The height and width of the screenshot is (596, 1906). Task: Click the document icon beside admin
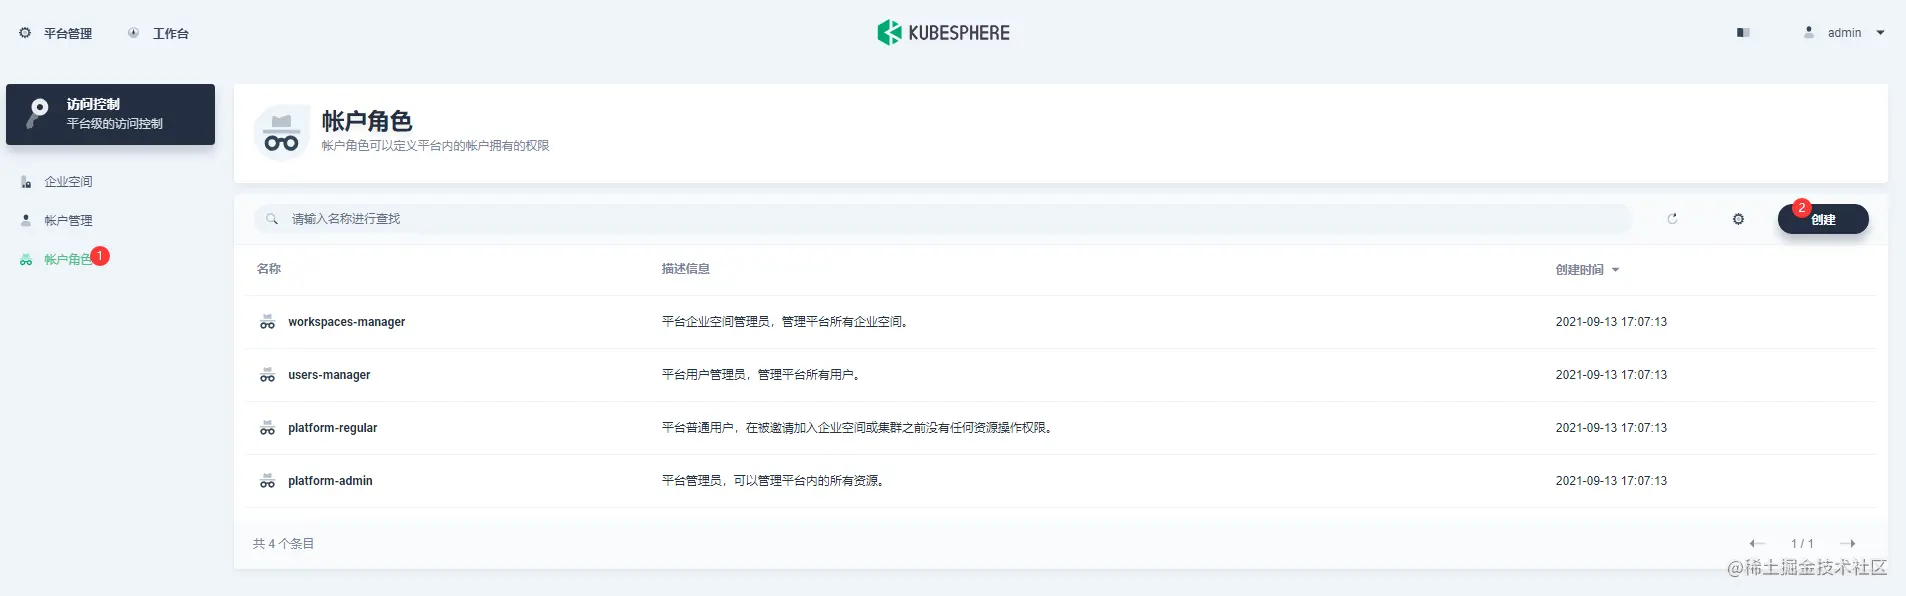pyautogui.click(x=1743, y=33)
